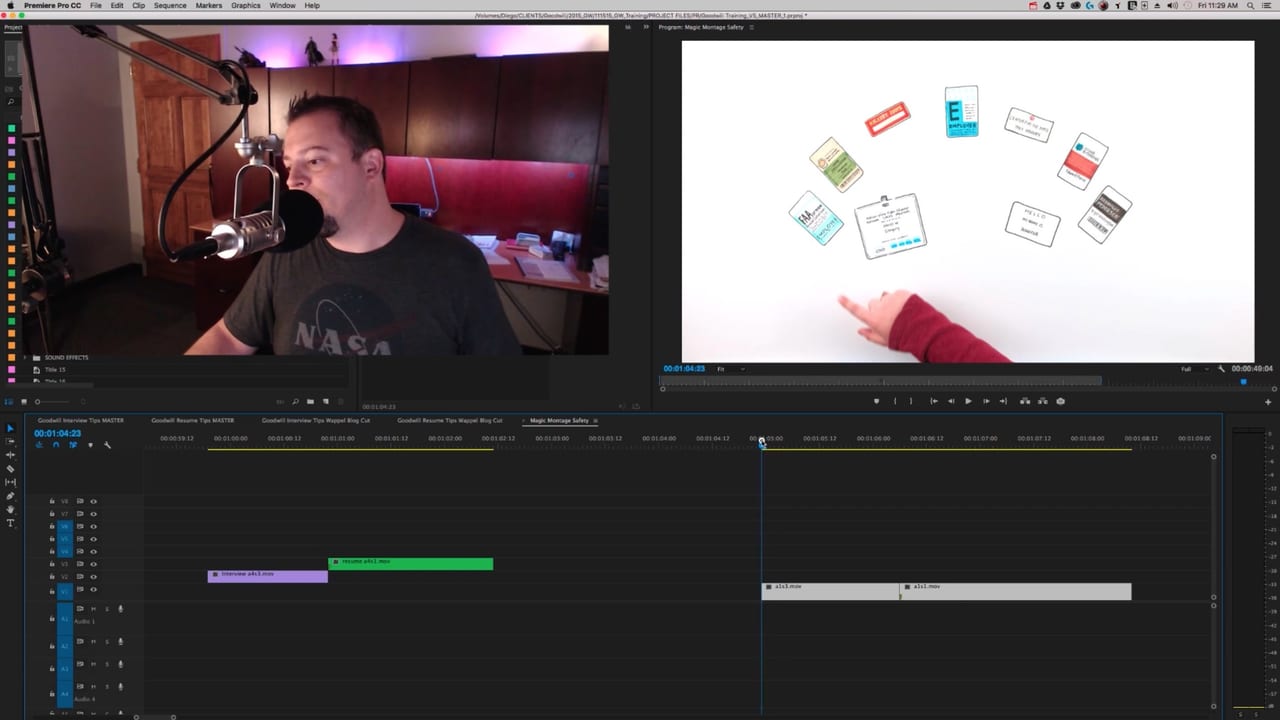The image size is (1280, 720).
Task: Toggle V1 track lock
Action: click(x=51, y=590)
